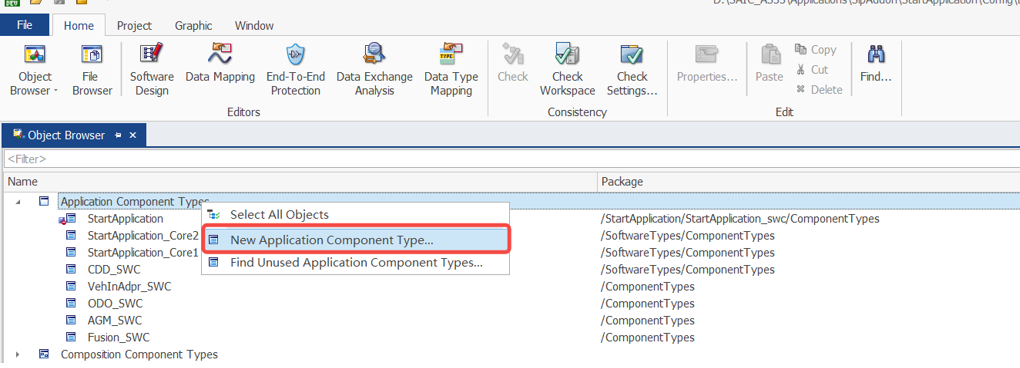The width and height of the screenshot is (1020, 368).
Task: Run Check Workspace
Action: (x=567, y=70)
